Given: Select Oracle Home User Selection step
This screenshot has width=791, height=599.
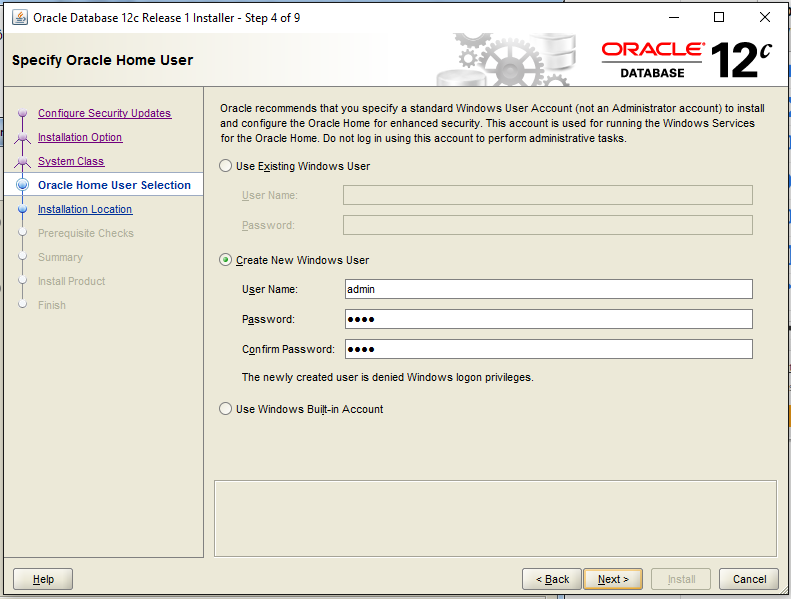Looking at the screenshot, I should 115,185.
